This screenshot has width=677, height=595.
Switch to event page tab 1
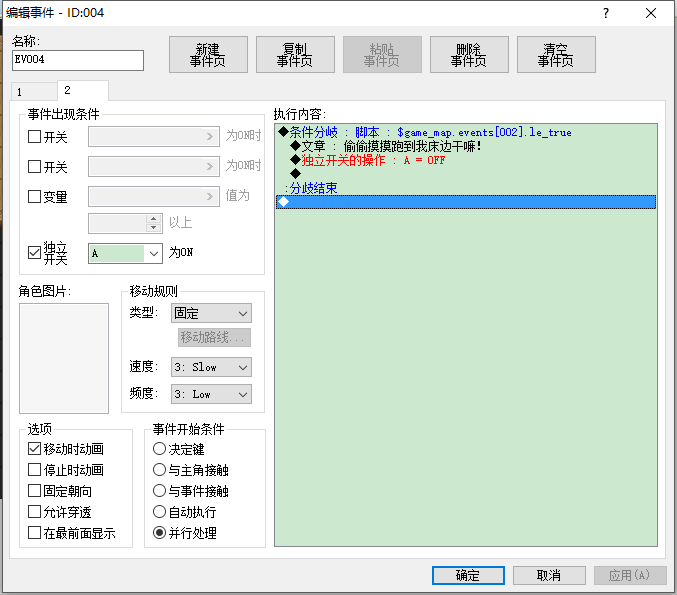point(34,92)
